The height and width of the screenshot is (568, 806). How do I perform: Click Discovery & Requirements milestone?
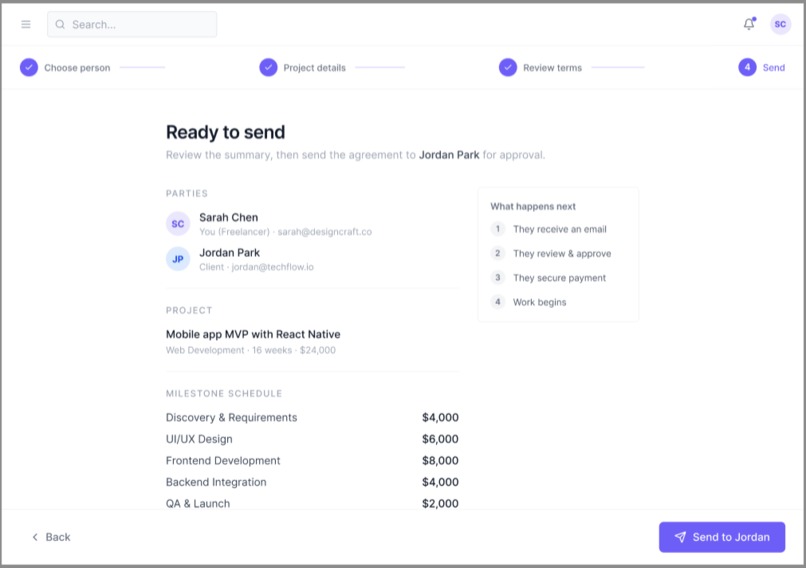tap(231, 417)
